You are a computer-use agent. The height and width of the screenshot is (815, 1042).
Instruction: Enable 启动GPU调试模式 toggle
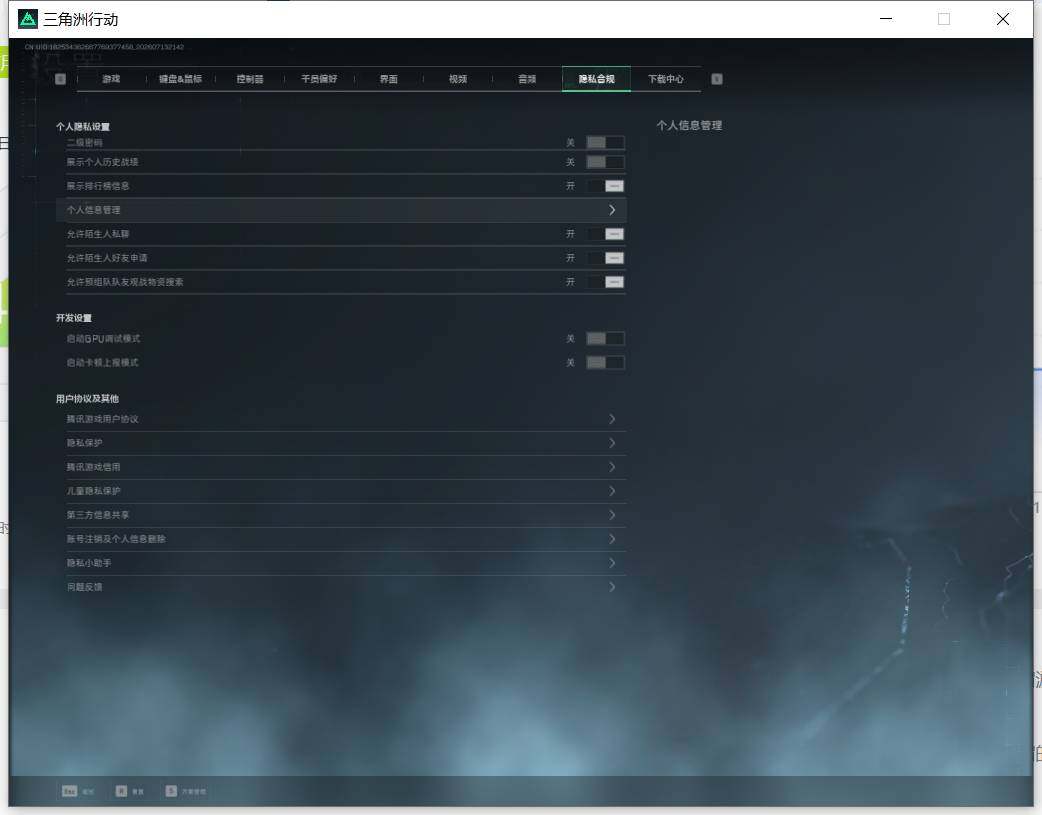(x=605, y=338)
